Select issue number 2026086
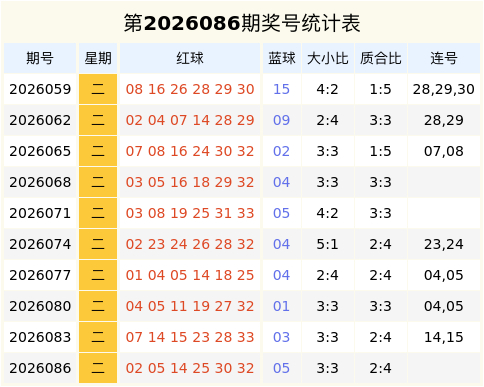This screenshot has height=387, width=484. click(40, 368)
